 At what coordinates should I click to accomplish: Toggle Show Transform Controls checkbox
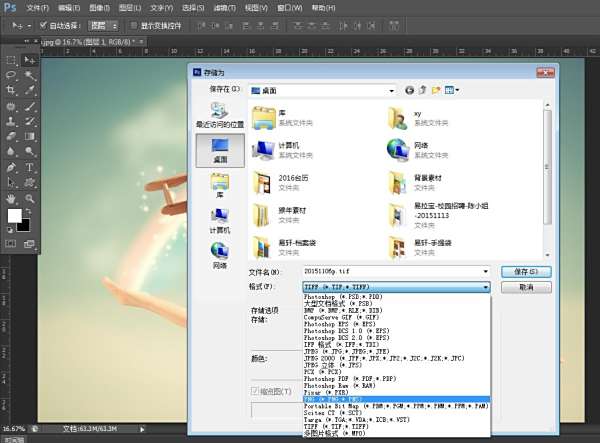point(134,26)
